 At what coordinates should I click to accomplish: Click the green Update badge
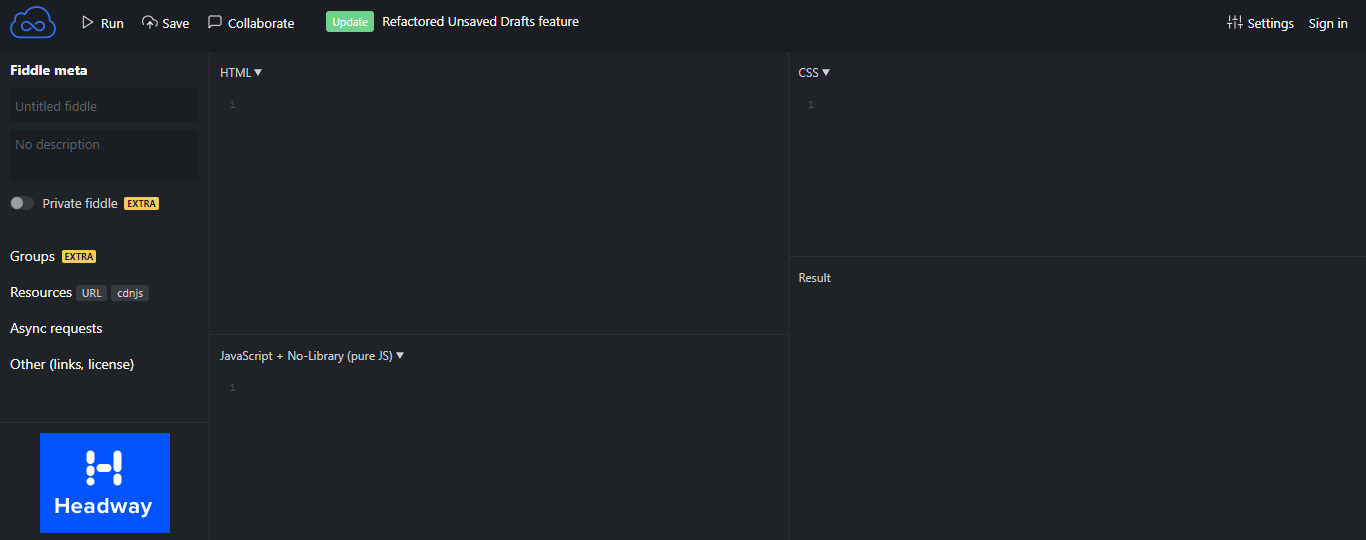pos(350,22)
